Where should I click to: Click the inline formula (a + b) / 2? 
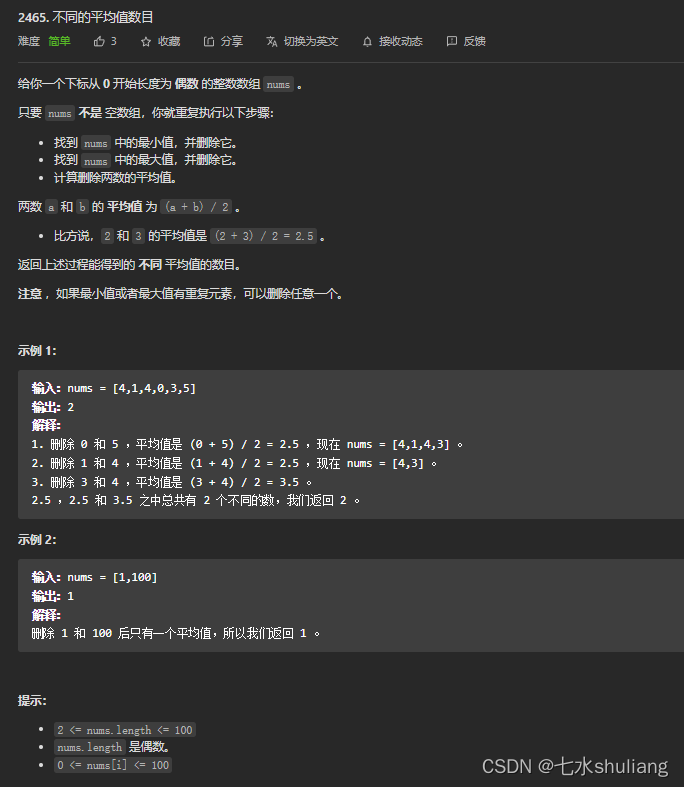point(199,207)
